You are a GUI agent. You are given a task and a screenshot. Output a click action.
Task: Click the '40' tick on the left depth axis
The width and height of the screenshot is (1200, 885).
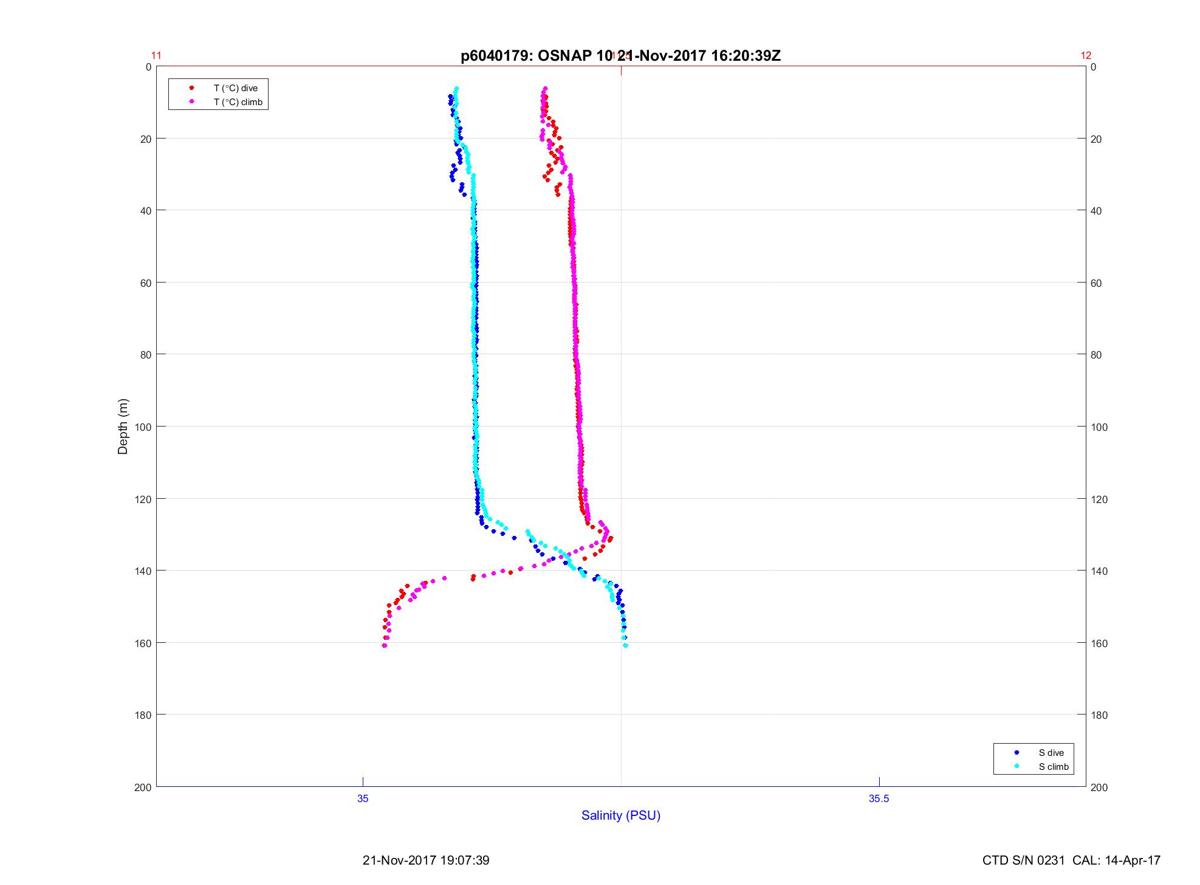(x=145, y=211)
